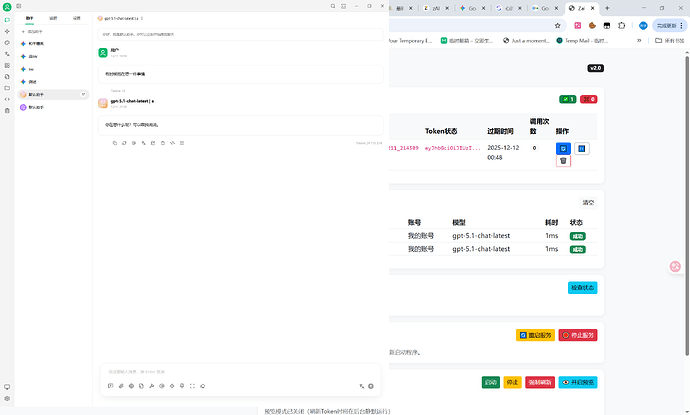Open translate tool in left sidebar
This screenshot has width=690, height=415.
pos(7,54)
